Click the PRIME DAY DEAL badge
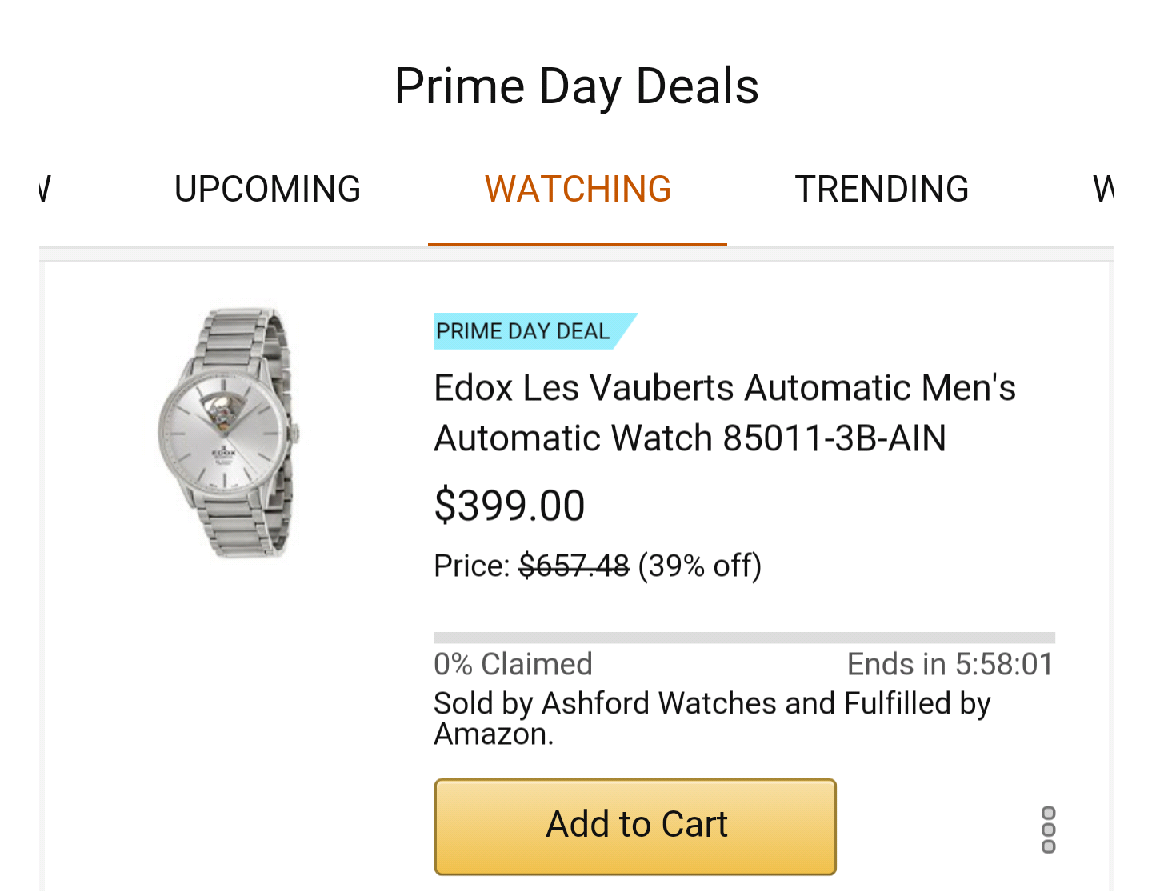This screenshot has height=891, width=1152. pos(524,331)
